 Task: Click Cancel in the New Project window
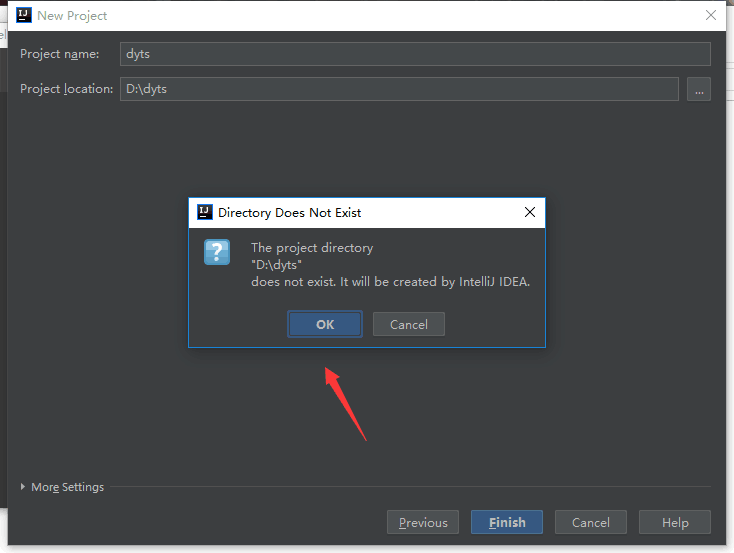[x=591, y=523]
